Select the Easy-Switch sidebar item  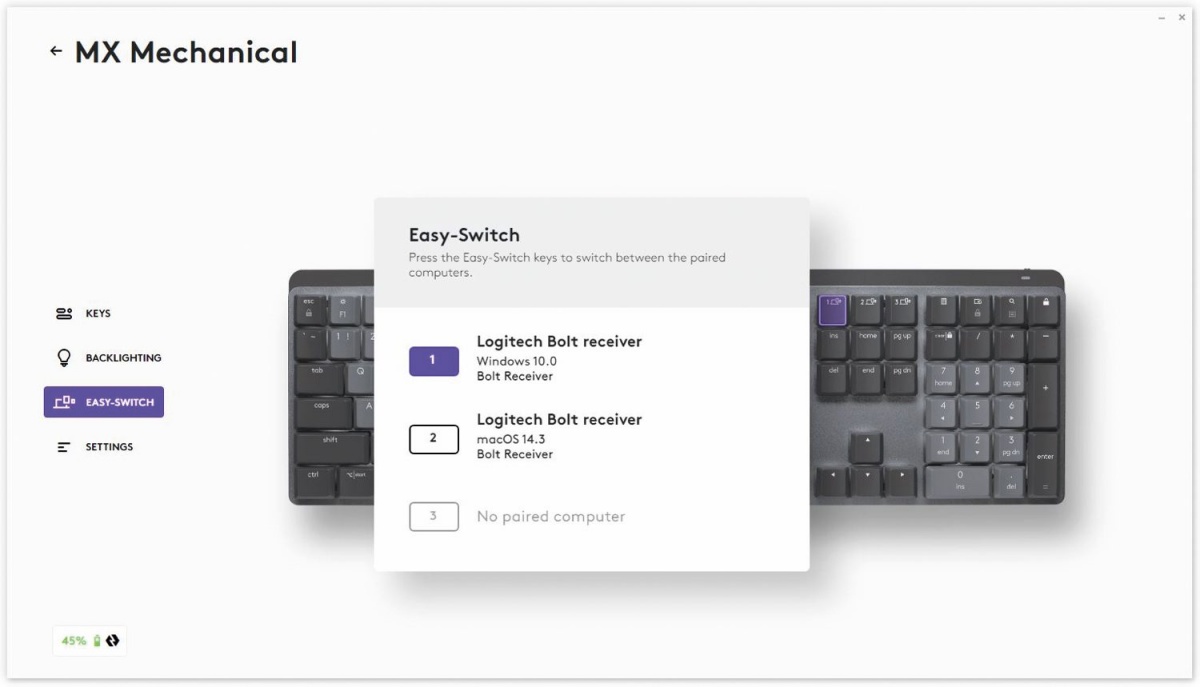tap(104, 402)
